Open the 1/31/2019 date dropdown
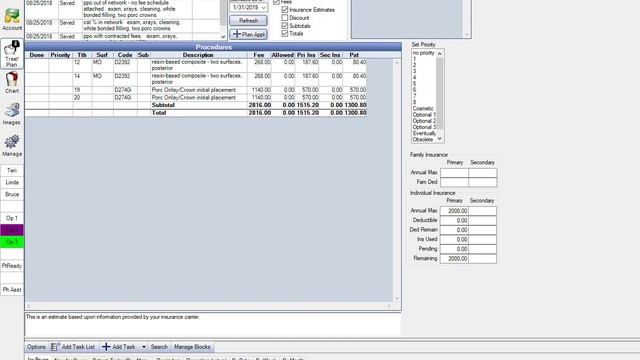Viewport: 640px width, 360px height. [x=263, y=7]
